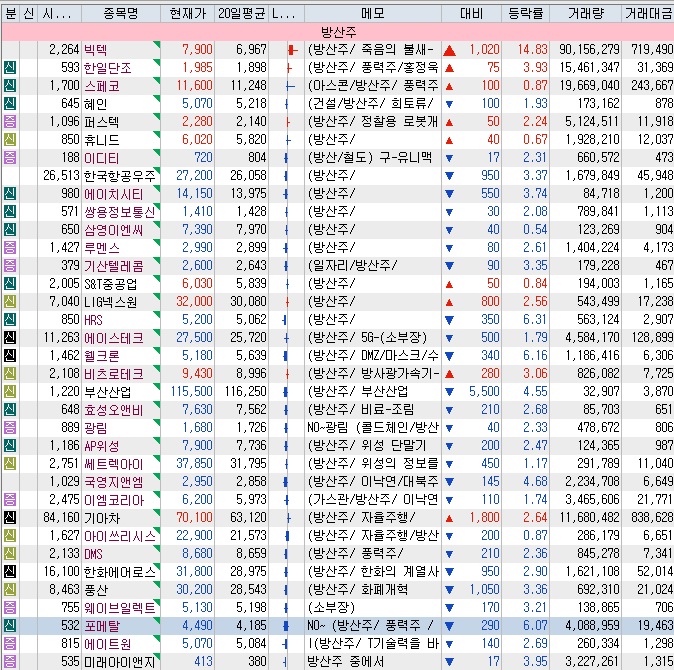
Task: Select the stock name 한국항공우주
Action: 119,176
